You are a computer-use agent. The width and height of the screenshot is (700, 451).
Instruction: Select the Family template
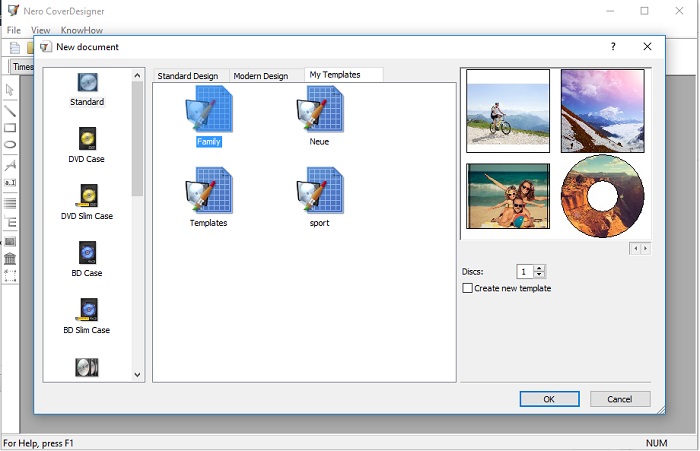coord(209,116)
